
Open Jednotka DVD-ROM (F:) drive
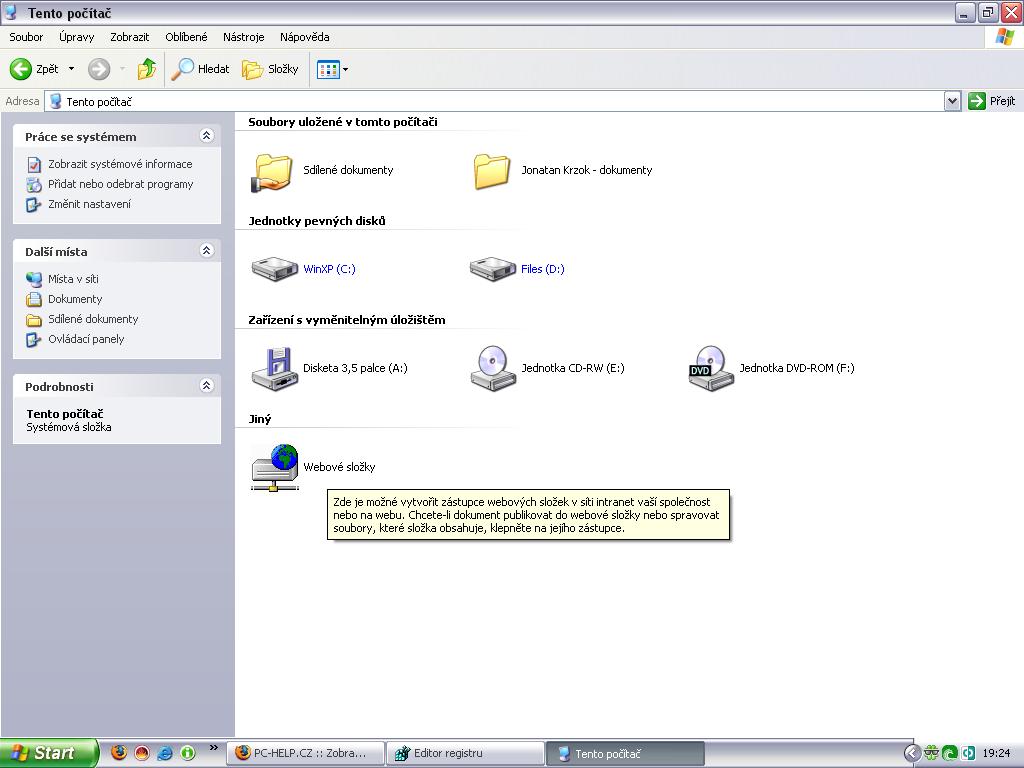tap(711, 368)
